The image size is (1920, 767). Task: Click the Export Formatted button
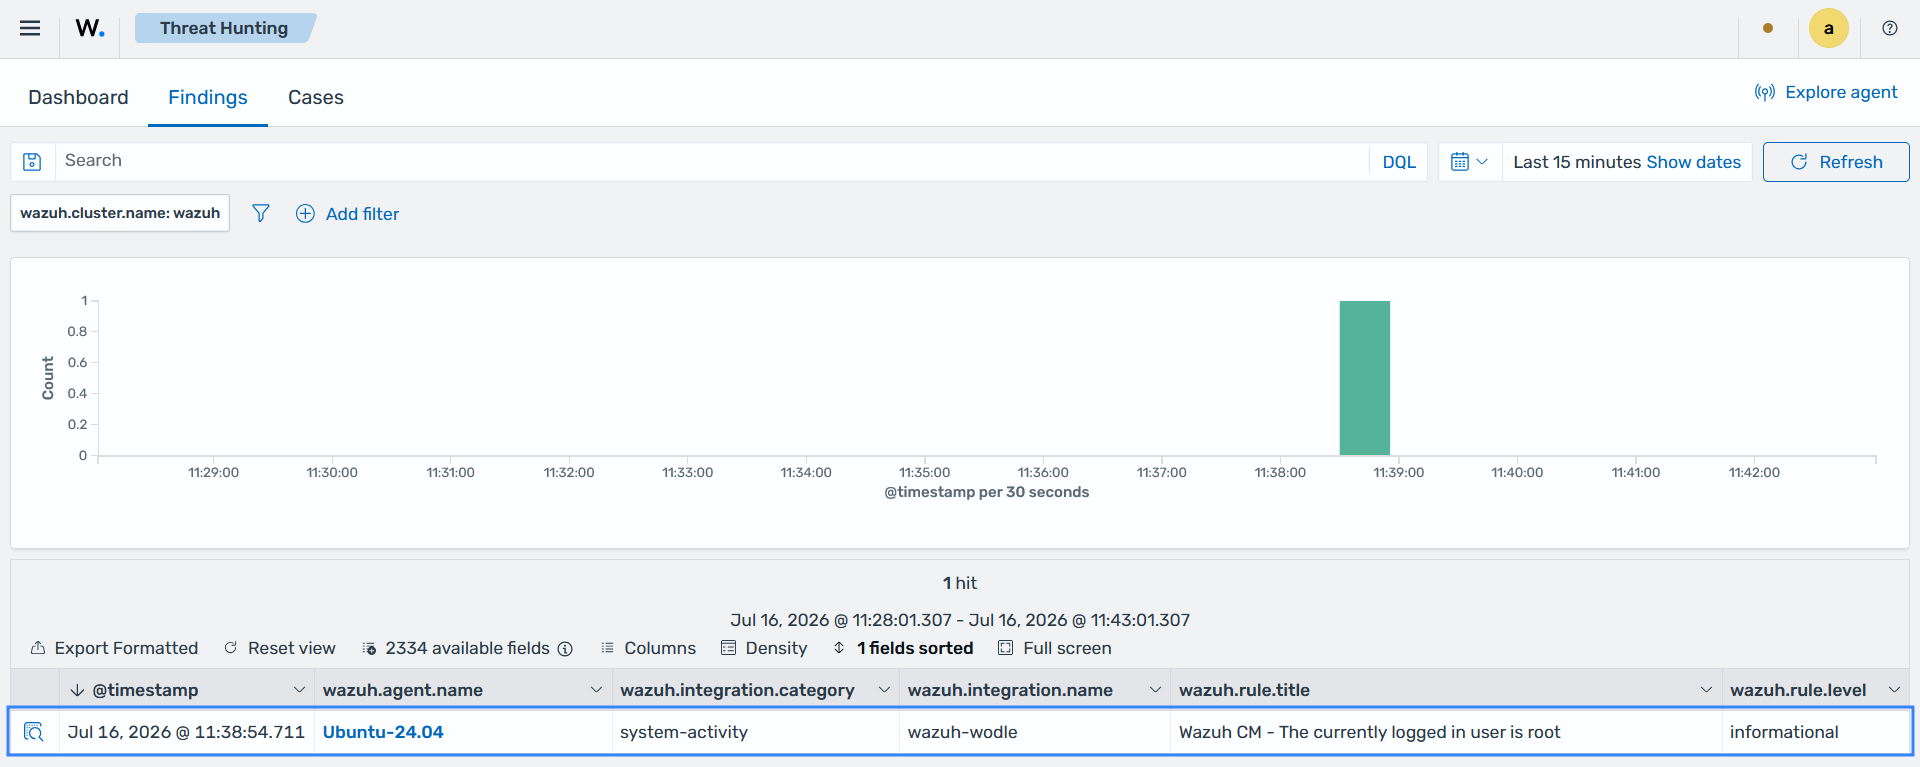(114, 648)
